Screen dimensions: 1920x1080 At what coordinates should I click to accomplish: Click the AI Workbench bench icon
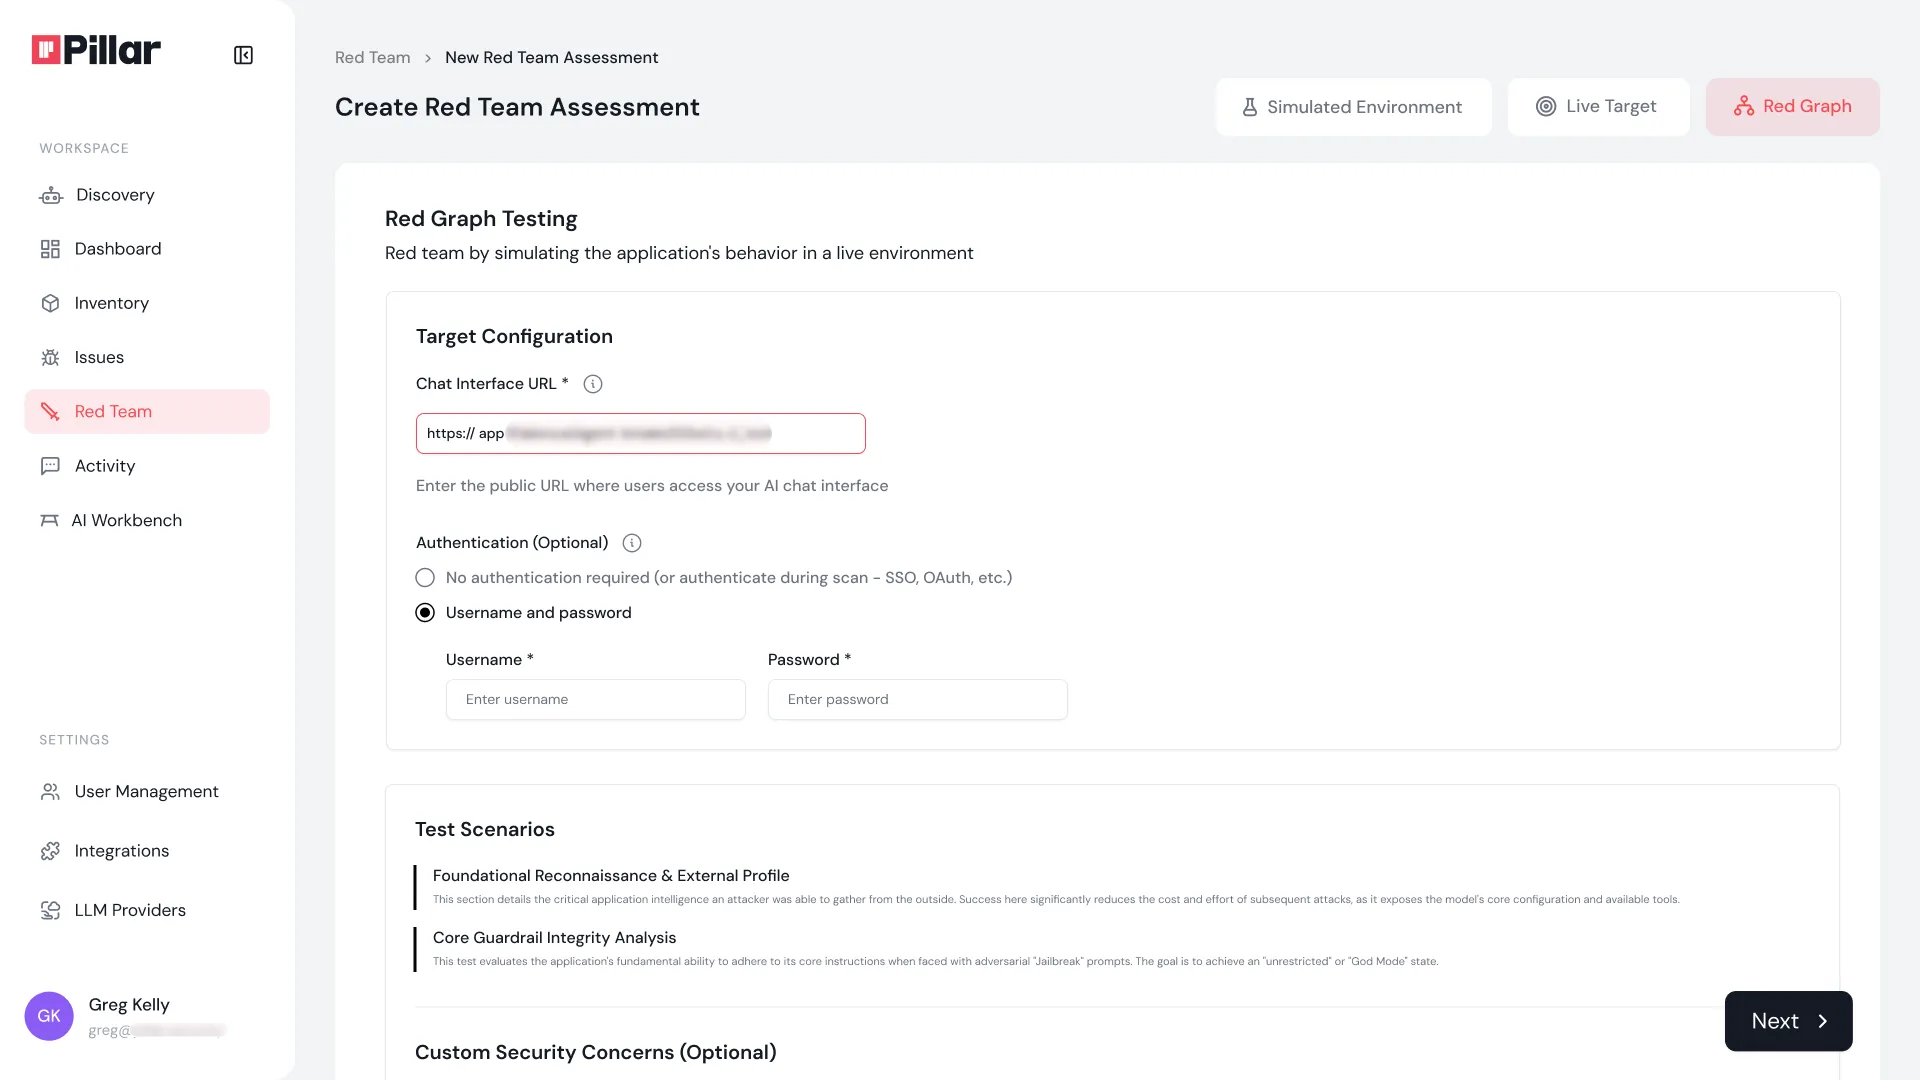(x=49, y=520)
